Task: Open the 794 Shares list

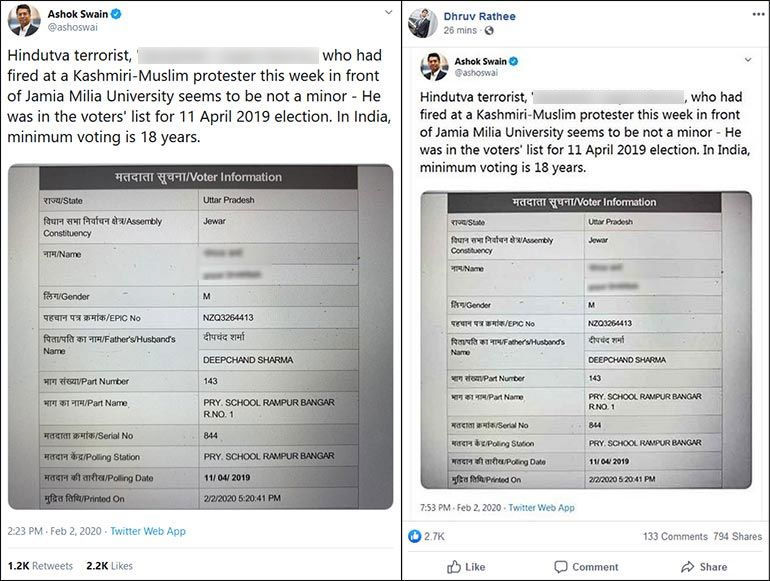Action: click(739, 537)
